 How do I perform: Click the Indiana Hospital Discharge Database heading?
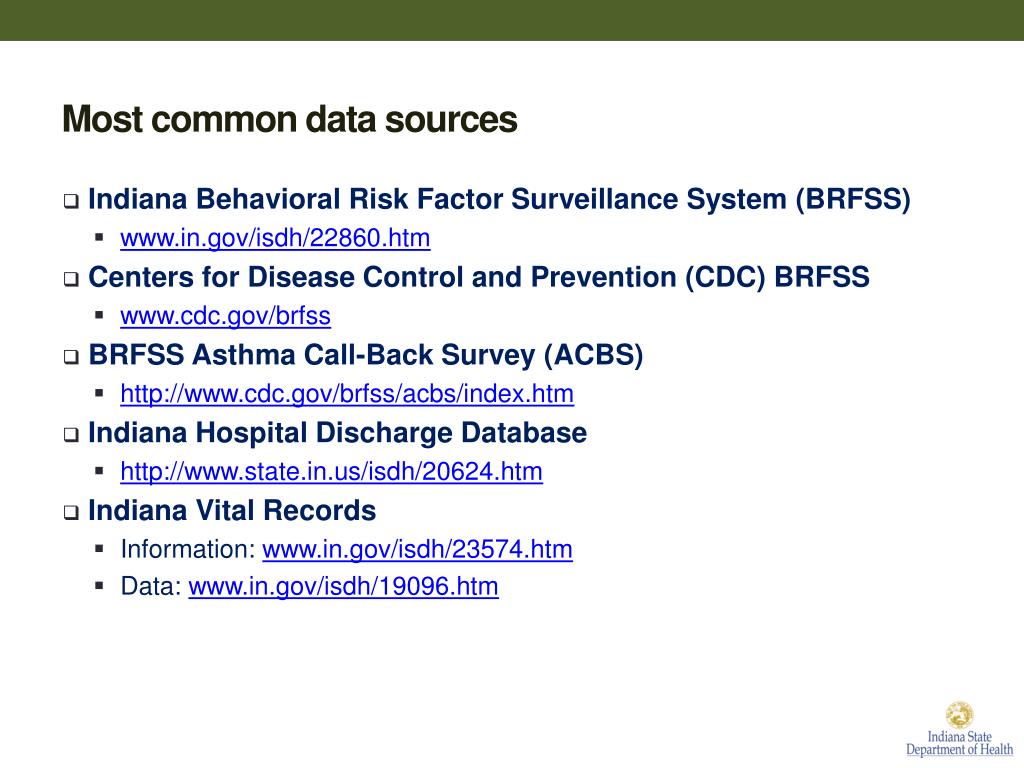point(338,432)
